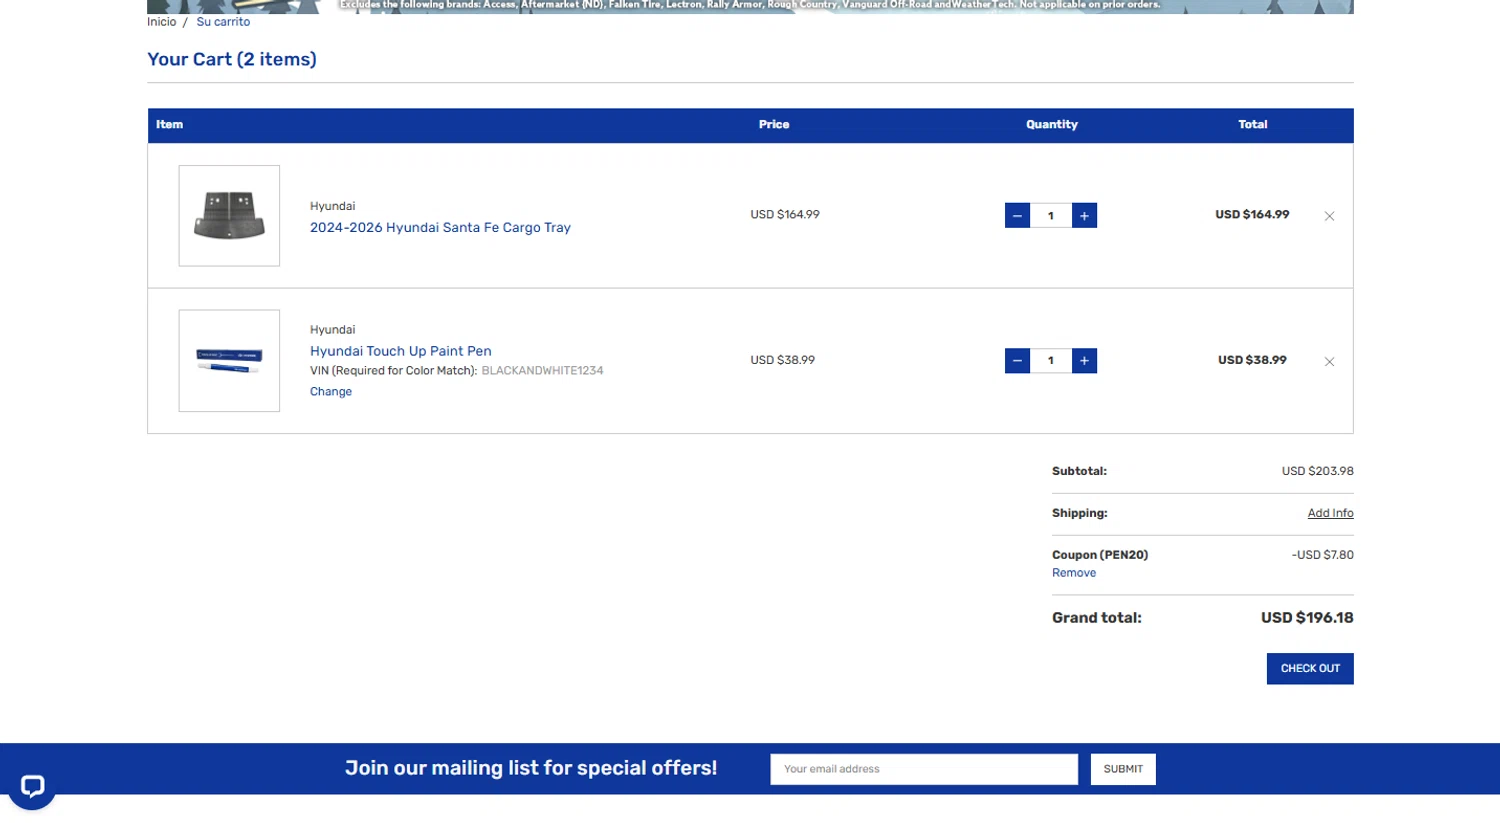Viewport: 1500px width, 823px height.
Task: Decrease Cargo Tray quantity with minus button
Action: coord(1017,216)
